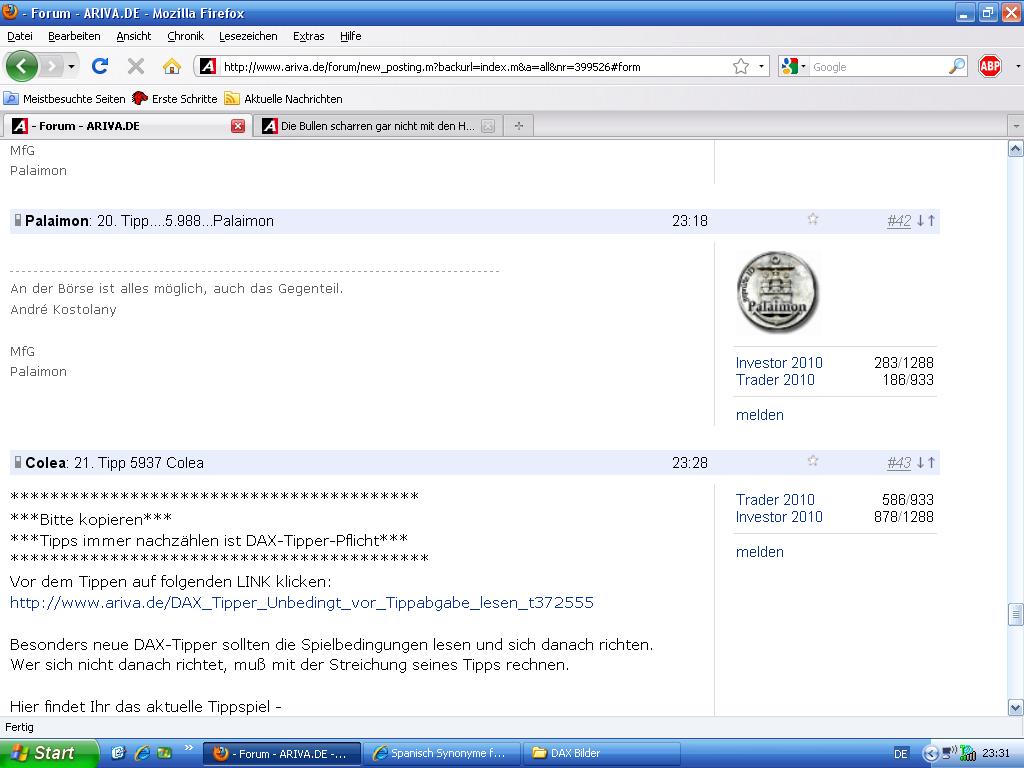Open the back/forward history dropdown arrow
This screenshot has width=1024, height=768.
click(x=71, y=67)
